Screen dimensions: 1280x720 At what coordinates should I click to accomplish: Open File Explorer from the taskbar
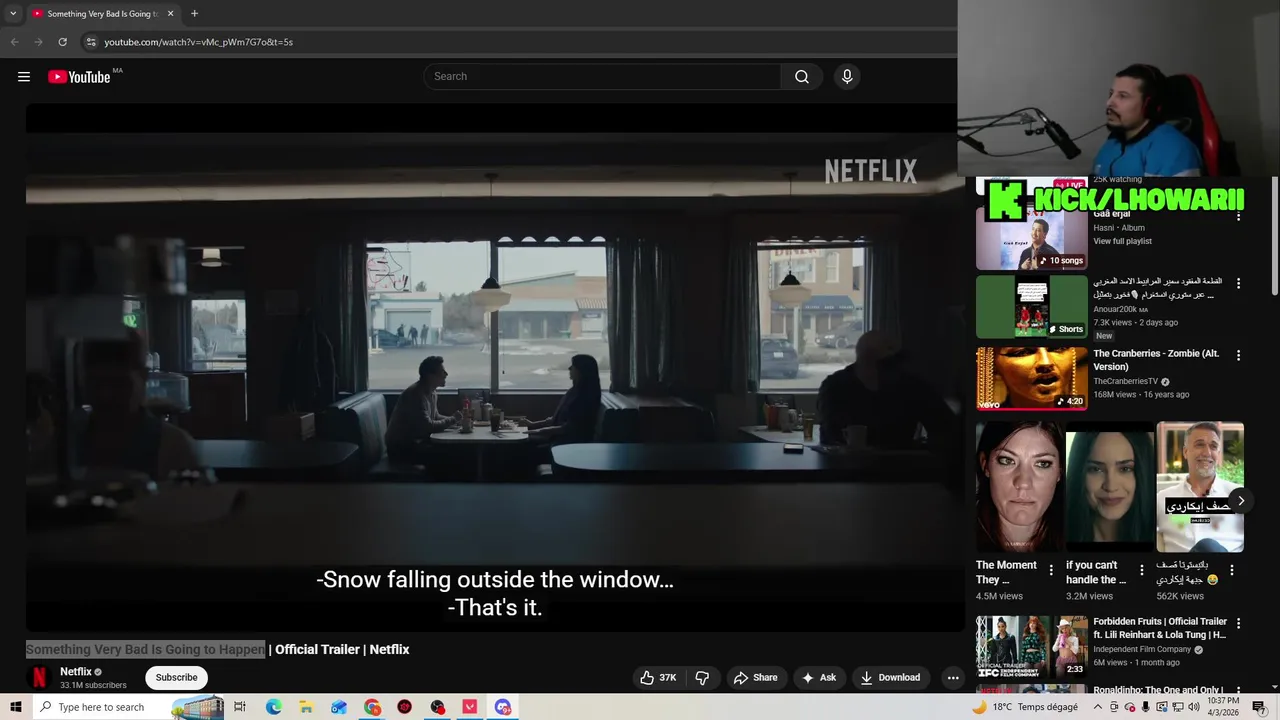coord(306,707)
